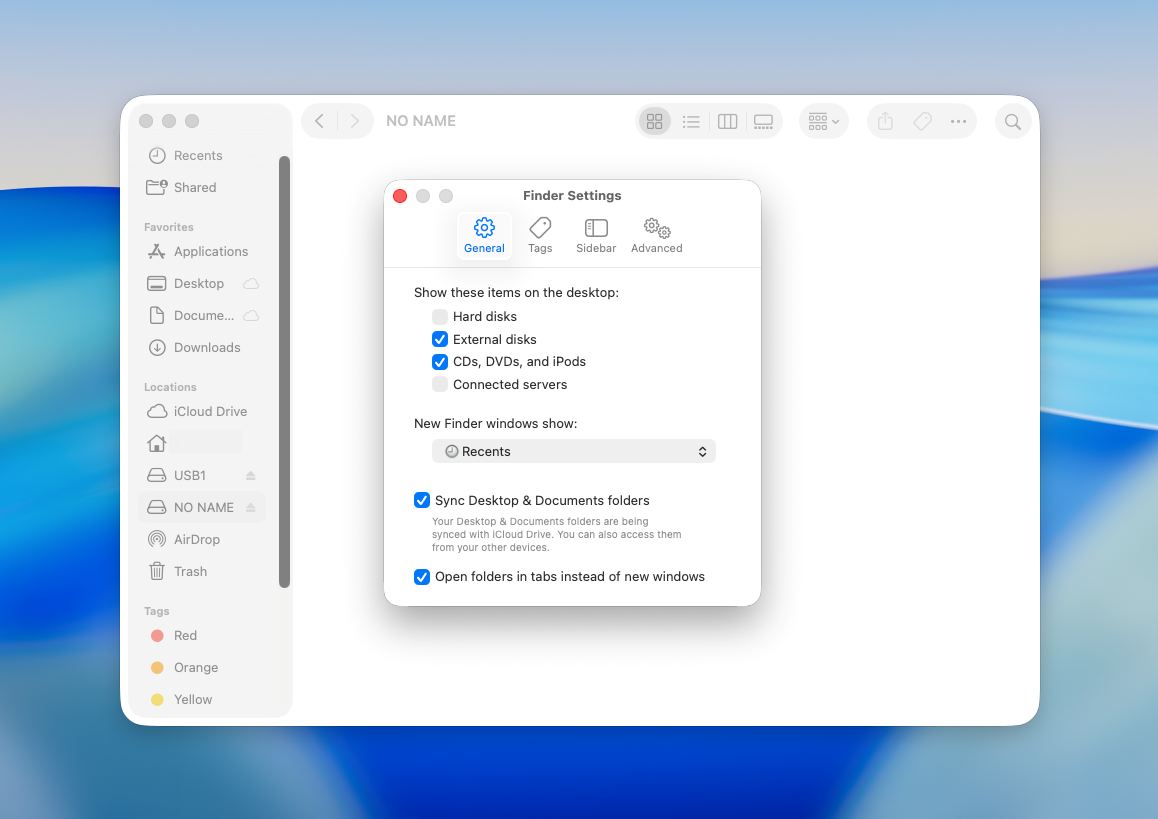Toggle Sync Desktop & Documents folders checkbox
This screenshot has height=819, width=1158.
[422, 501]
